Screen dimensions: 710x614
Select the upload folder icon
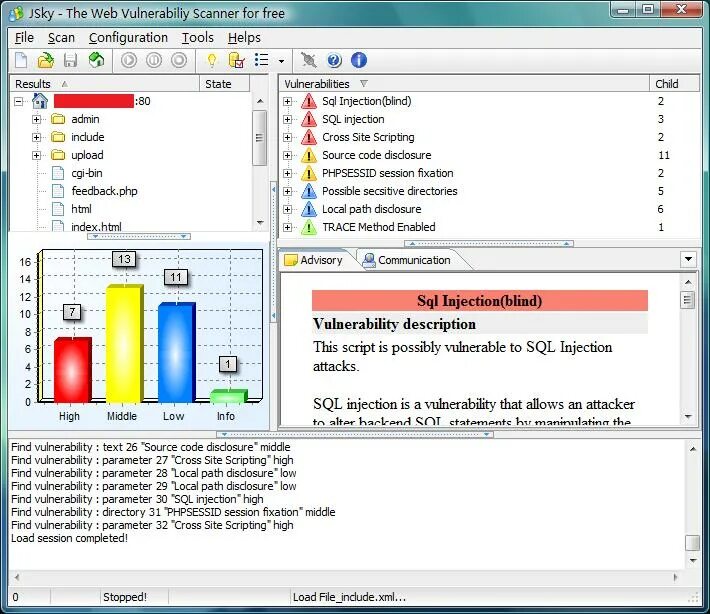[x=58, y=155]
